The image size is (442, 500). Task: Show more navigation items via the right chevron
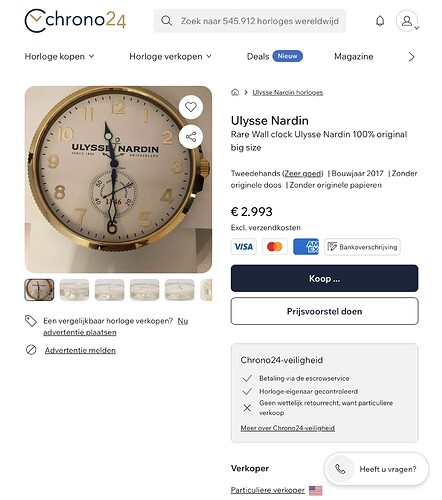click(411, 57)
